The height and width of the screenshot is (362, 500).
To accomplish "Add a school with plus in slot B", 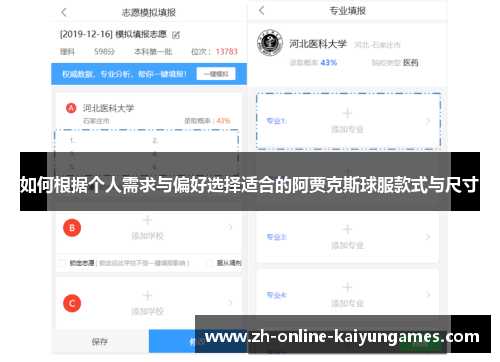I will click(147, 220).
